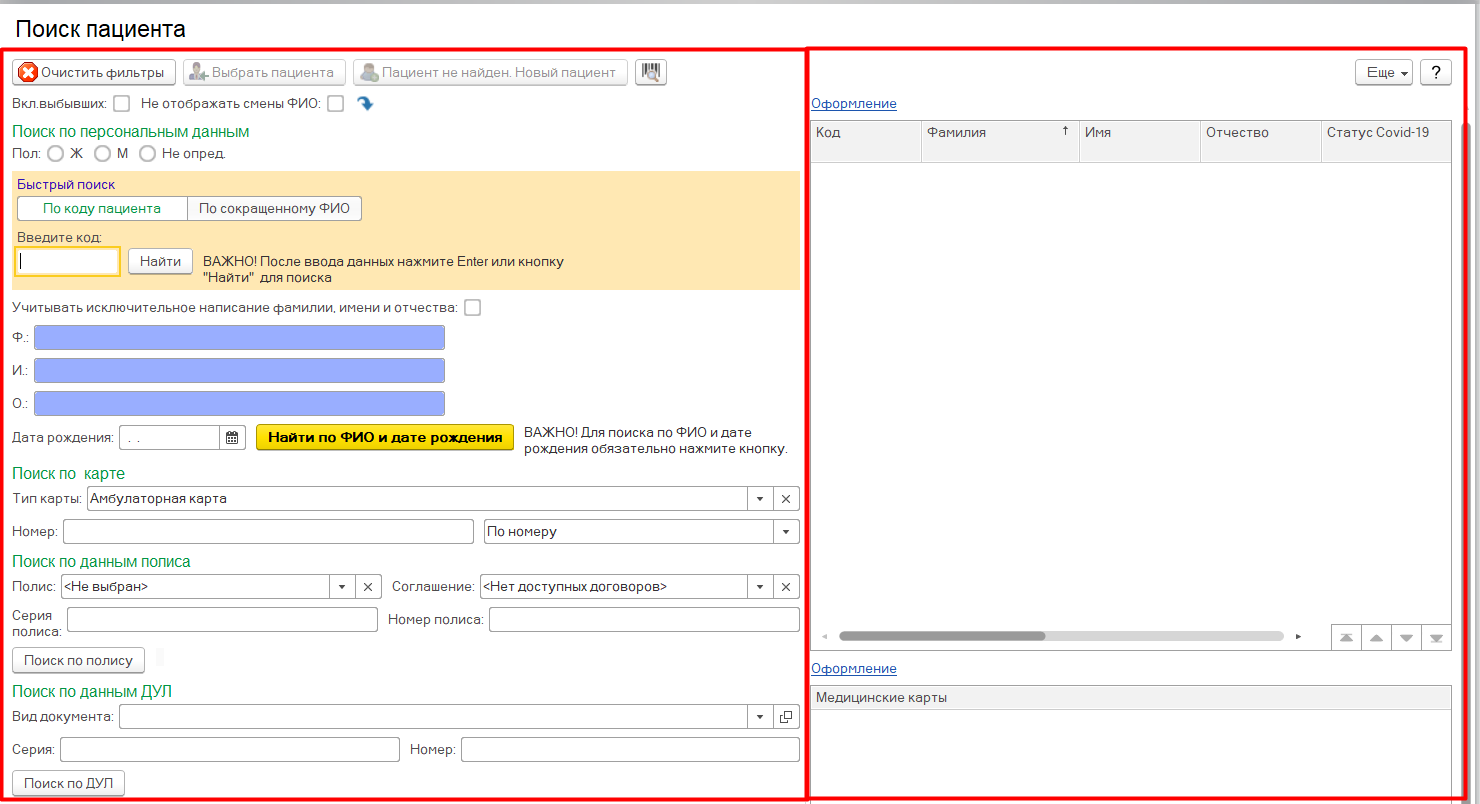This screenshot has width=1480, height=804.
Task: Expand the Тип карты dropdown
Action: tap(759, 499)
